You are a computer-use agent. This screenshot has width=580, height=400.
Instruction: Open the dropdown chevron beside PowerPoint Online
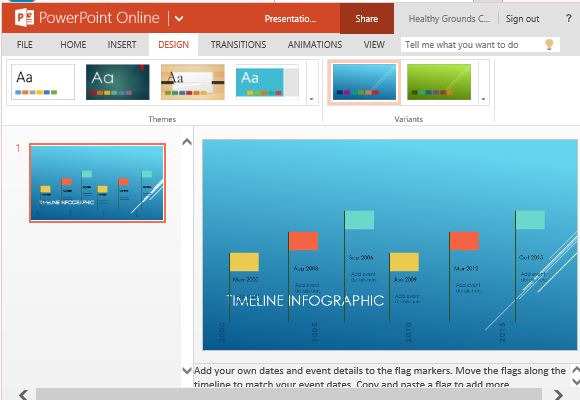click(x=179, y=19)
